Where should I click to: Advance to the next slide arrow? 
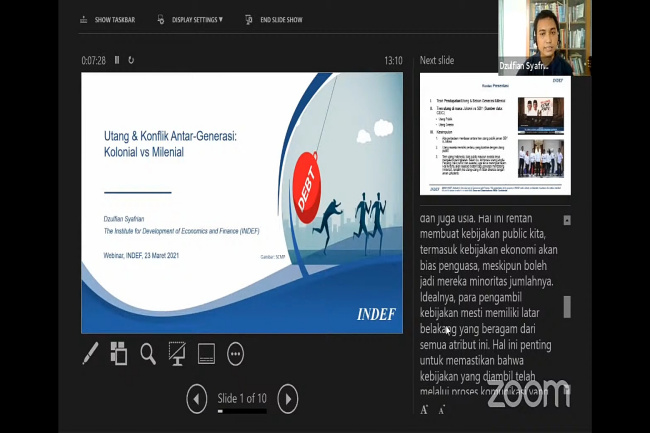[287, 399]
